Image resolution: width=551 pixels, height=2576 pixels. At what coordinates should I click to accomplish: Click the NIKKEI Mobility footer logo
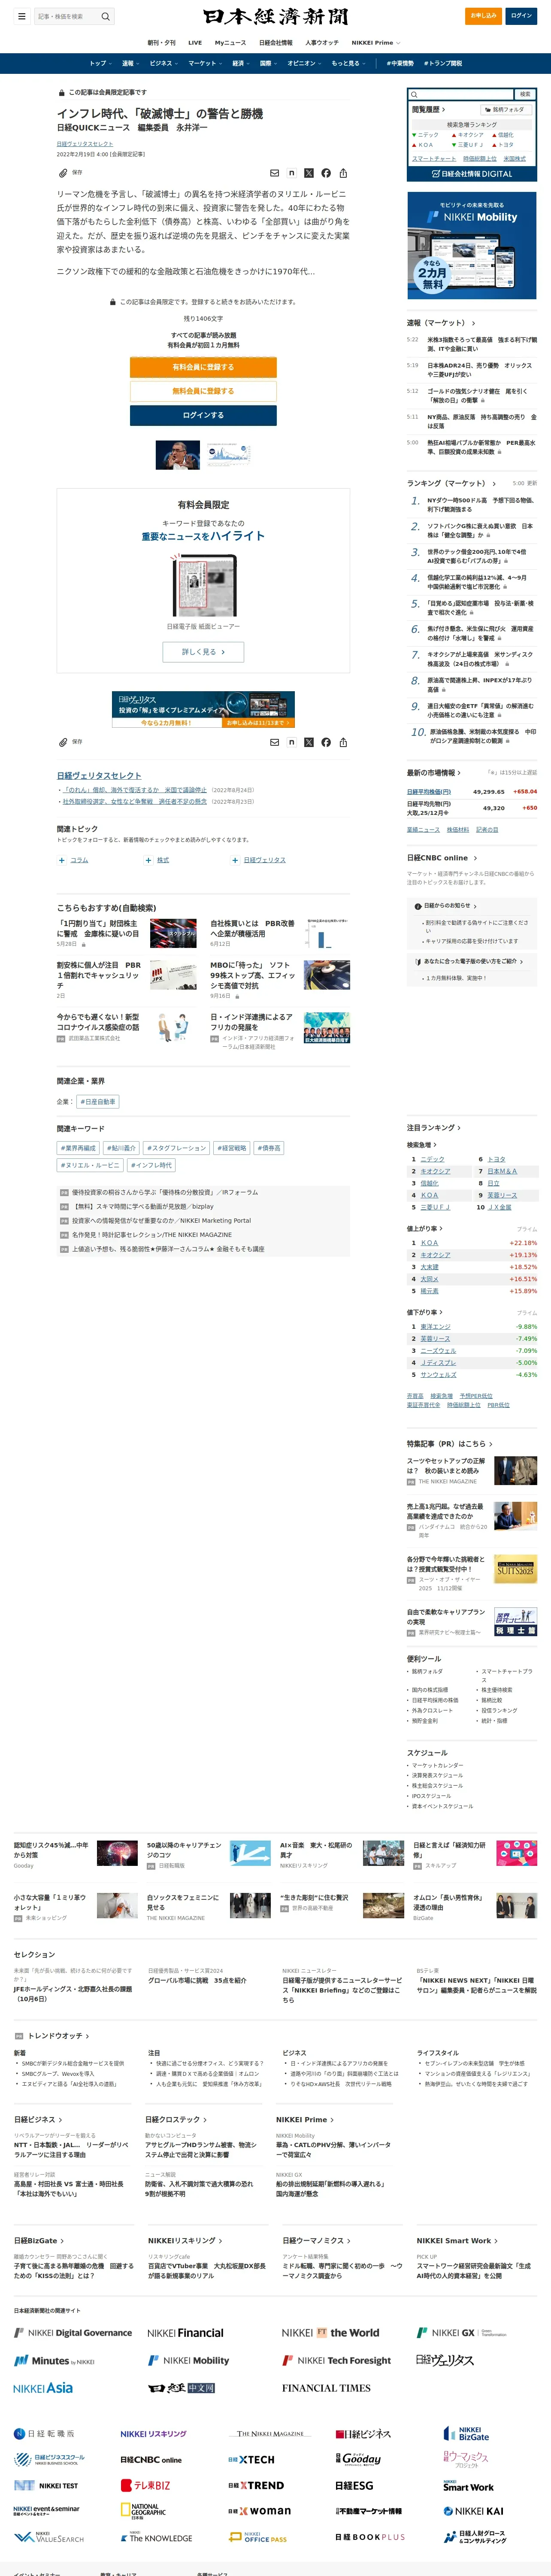pos(189,2360)
